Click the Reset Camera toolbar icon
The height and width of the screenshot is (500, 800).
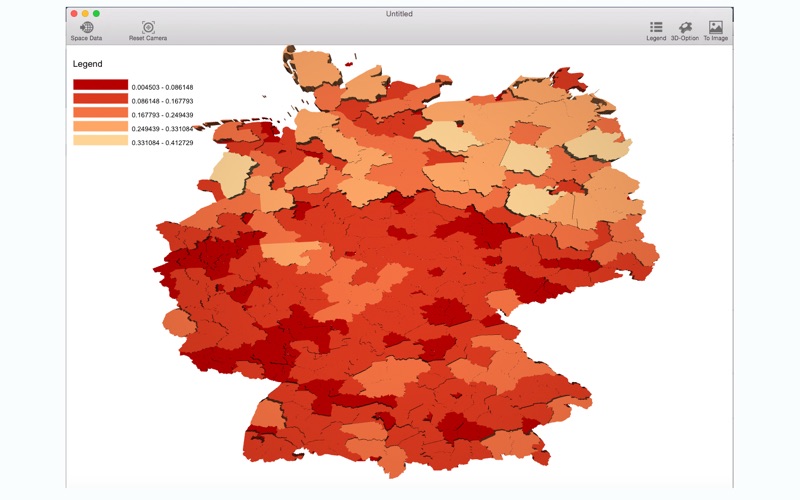[x=148, y=28]
